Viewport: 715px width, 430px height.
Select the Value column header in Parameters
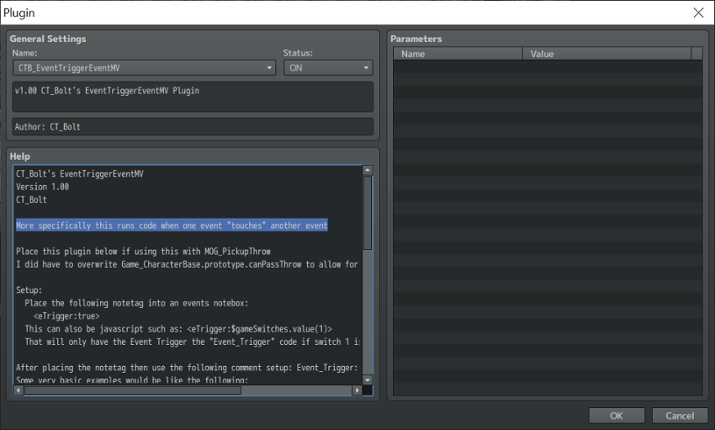[x=606, y=54]
